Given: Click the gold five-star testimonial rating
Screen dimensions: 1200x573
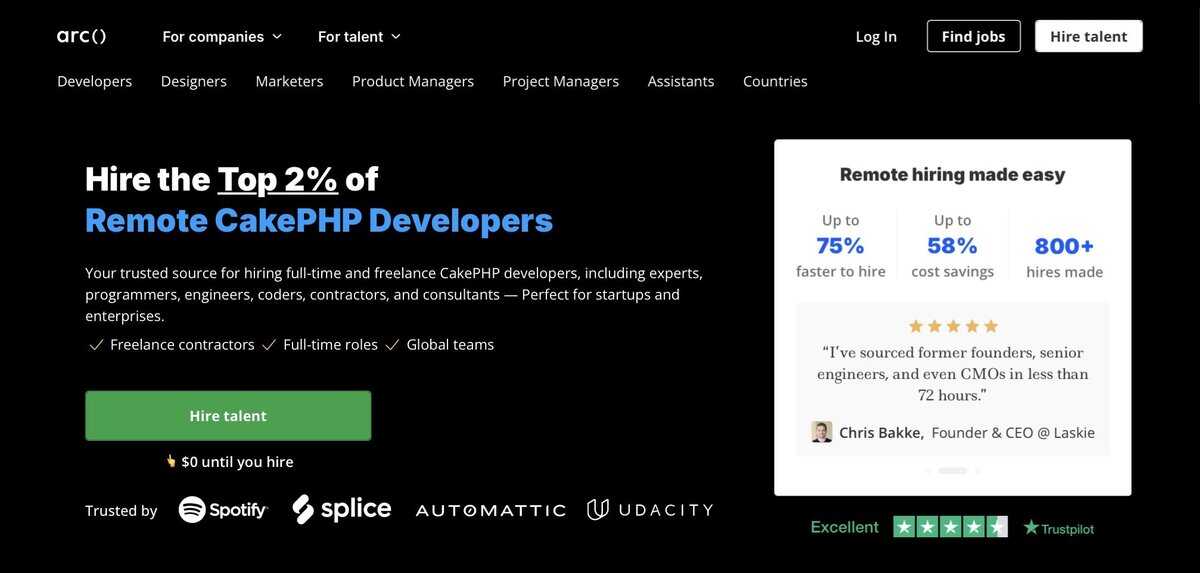Looking at the screenshot, I should (x=953, y=326).
